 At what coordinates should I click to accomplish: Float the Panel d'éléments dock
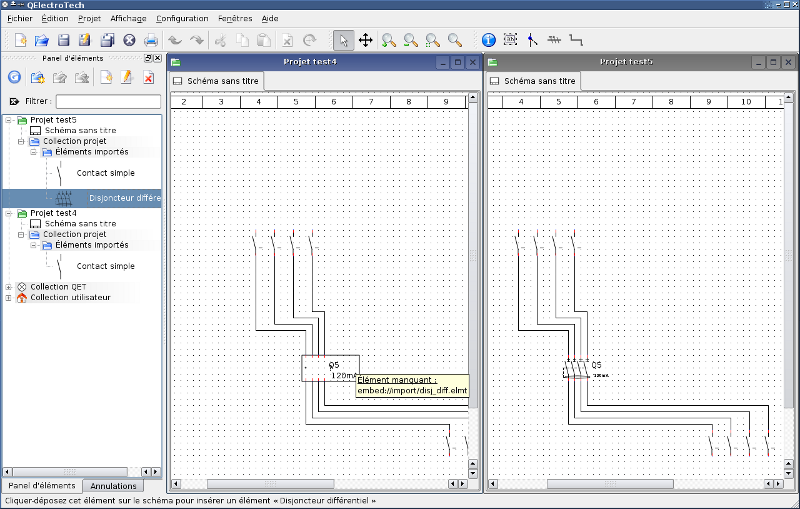tap(148, 58)
